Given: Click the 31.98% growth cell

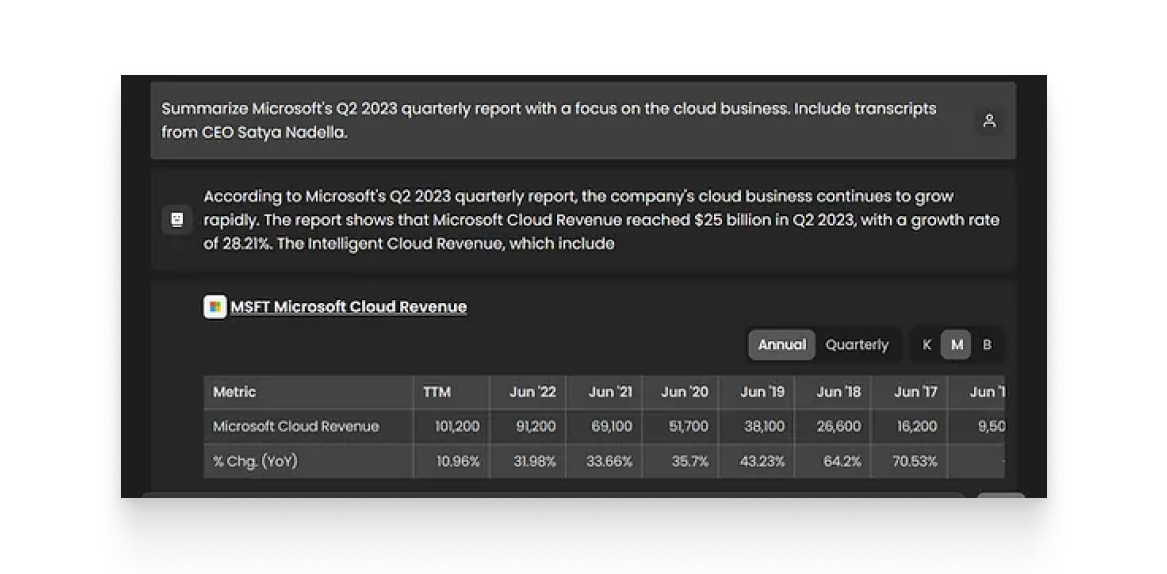Looking at the screenshot, I should 534,461.
